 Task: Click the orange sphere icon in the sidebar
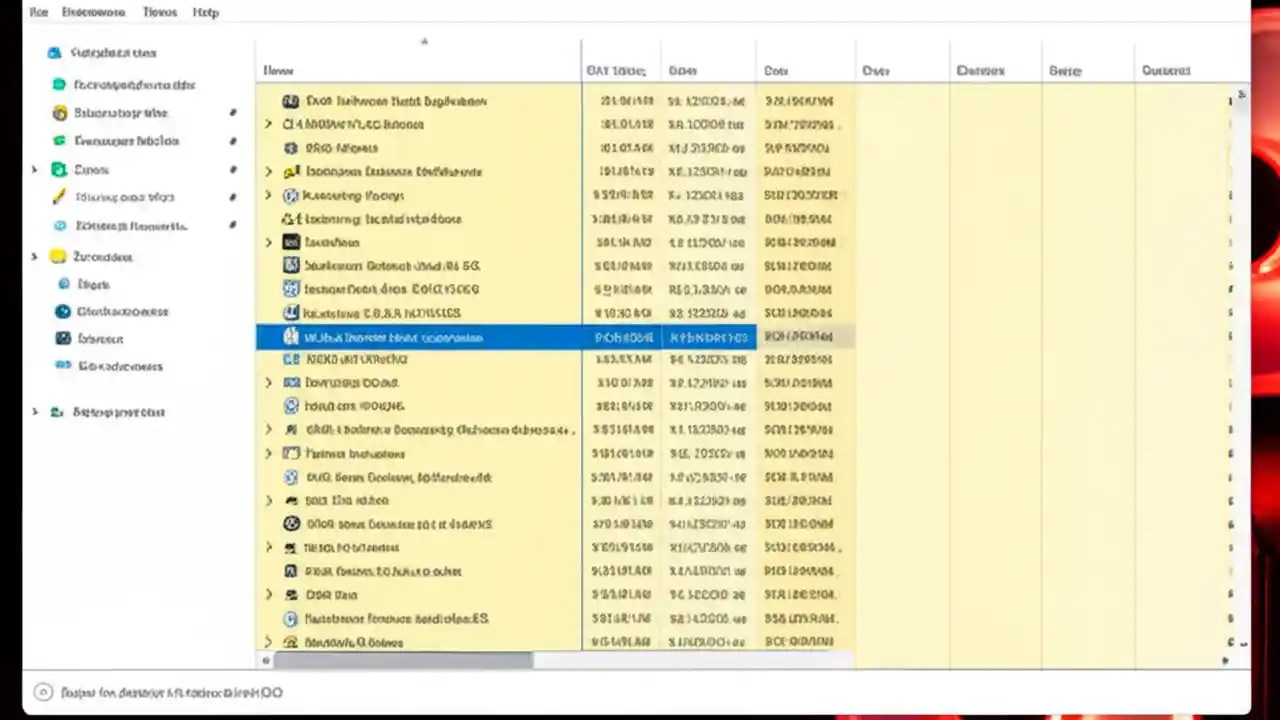tap(59, 113)
